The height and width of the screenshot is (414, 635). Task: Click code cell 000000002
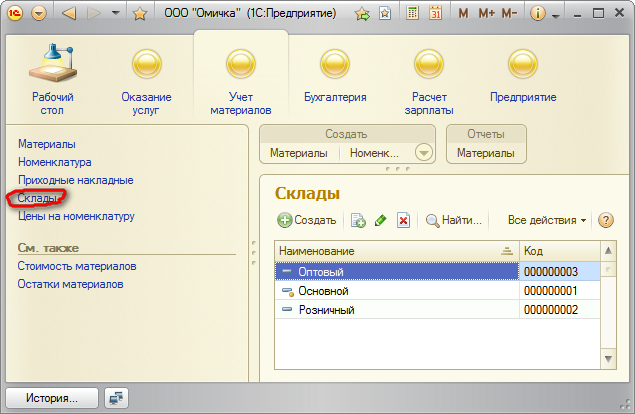(560, 309)
